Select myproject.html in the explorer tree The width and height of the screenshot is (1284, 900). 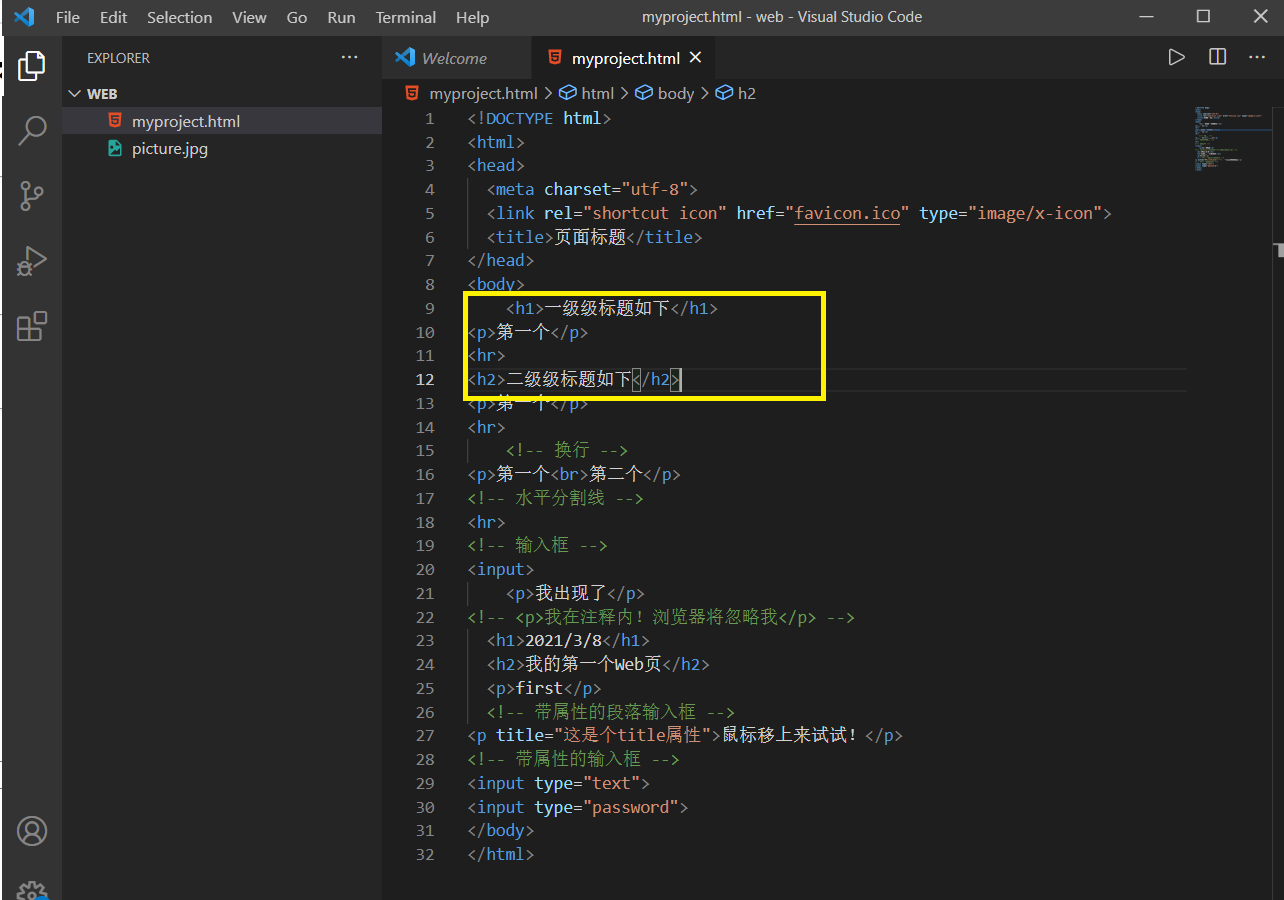[x=222, y=121]
